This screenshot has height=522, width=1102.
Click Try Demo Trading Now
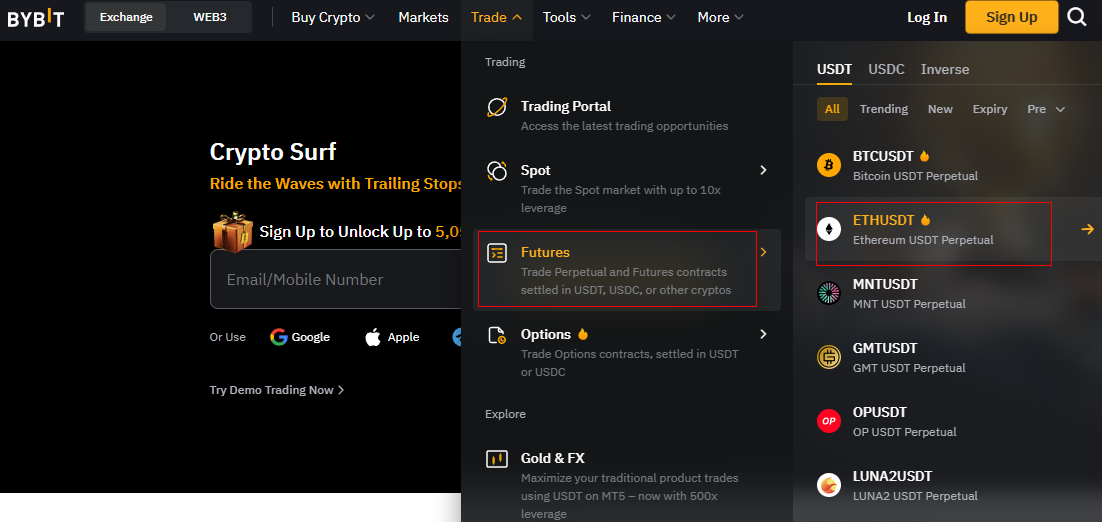(277, 390)
